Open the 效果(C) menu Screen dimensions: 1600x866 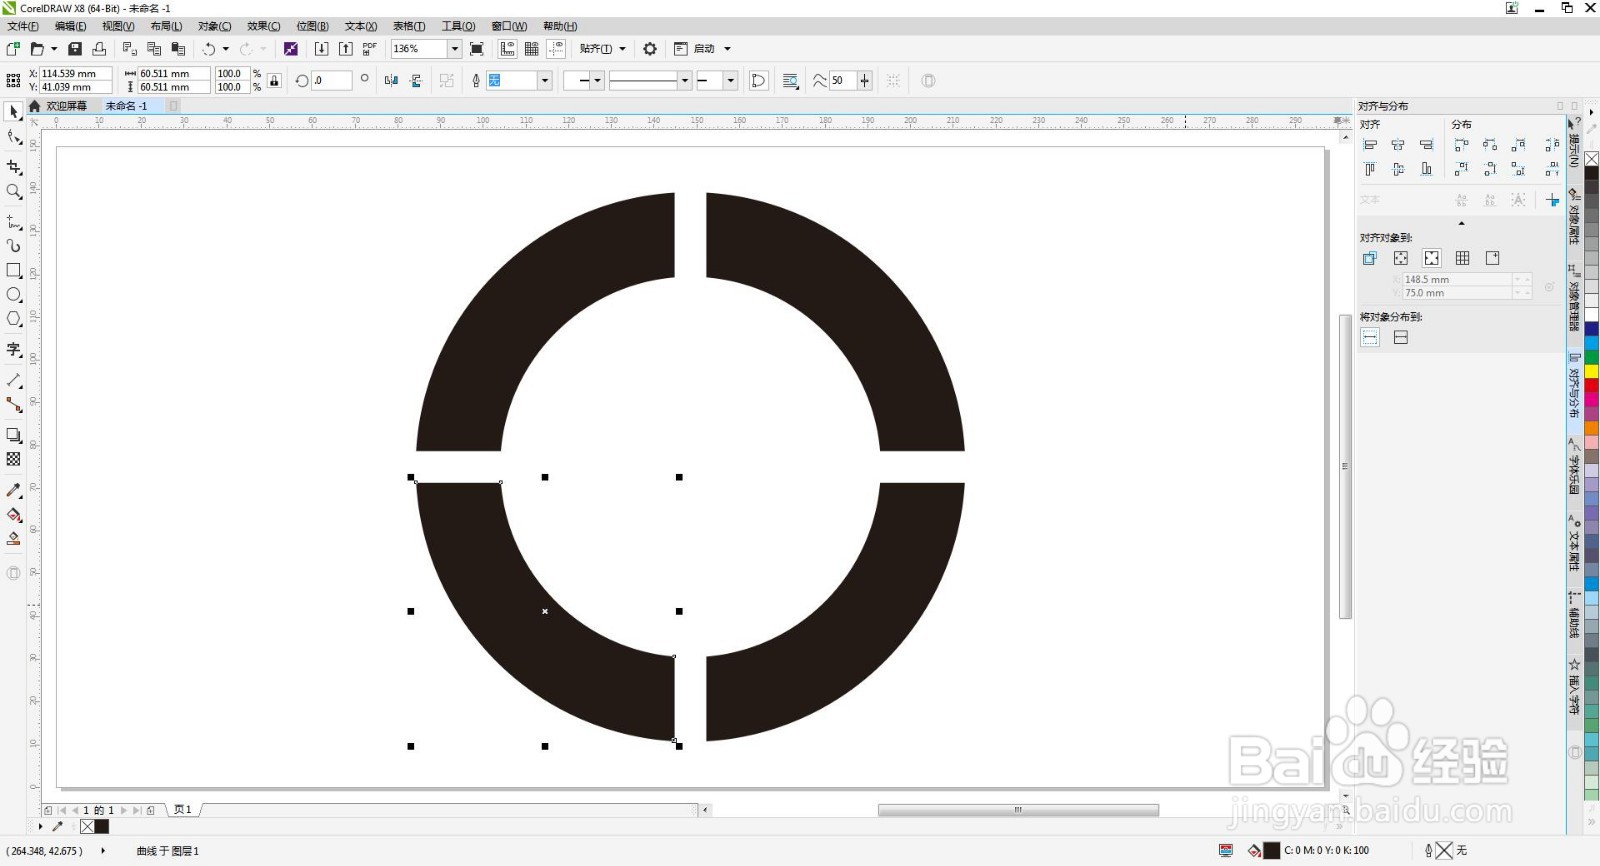[x=264, y=26]
